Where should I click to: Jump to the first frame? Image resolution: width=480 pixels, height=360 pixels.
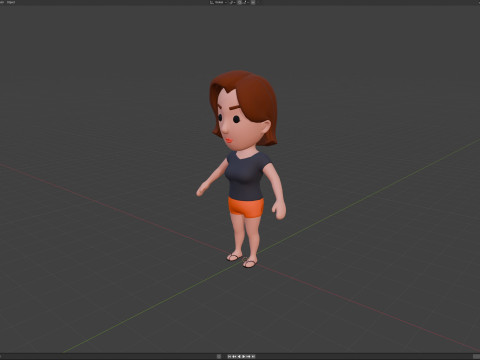tap(229, 356)
